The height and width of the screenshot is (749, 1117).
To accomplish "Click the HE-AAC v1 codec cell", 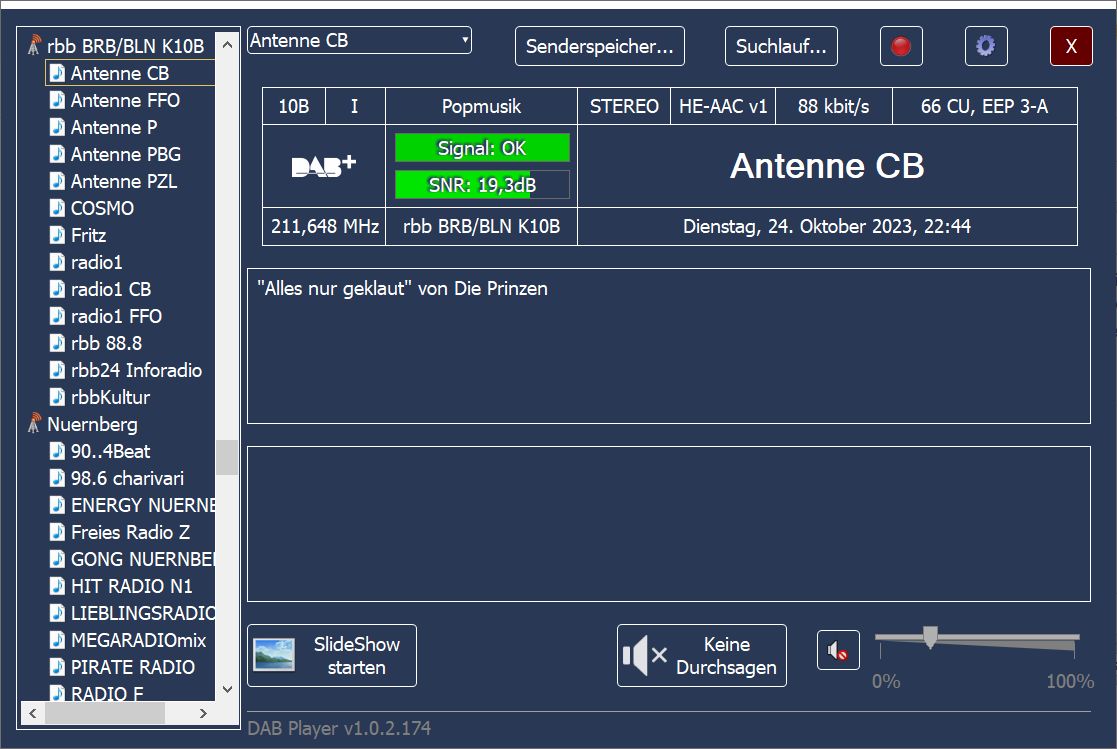I will point(723,106).
